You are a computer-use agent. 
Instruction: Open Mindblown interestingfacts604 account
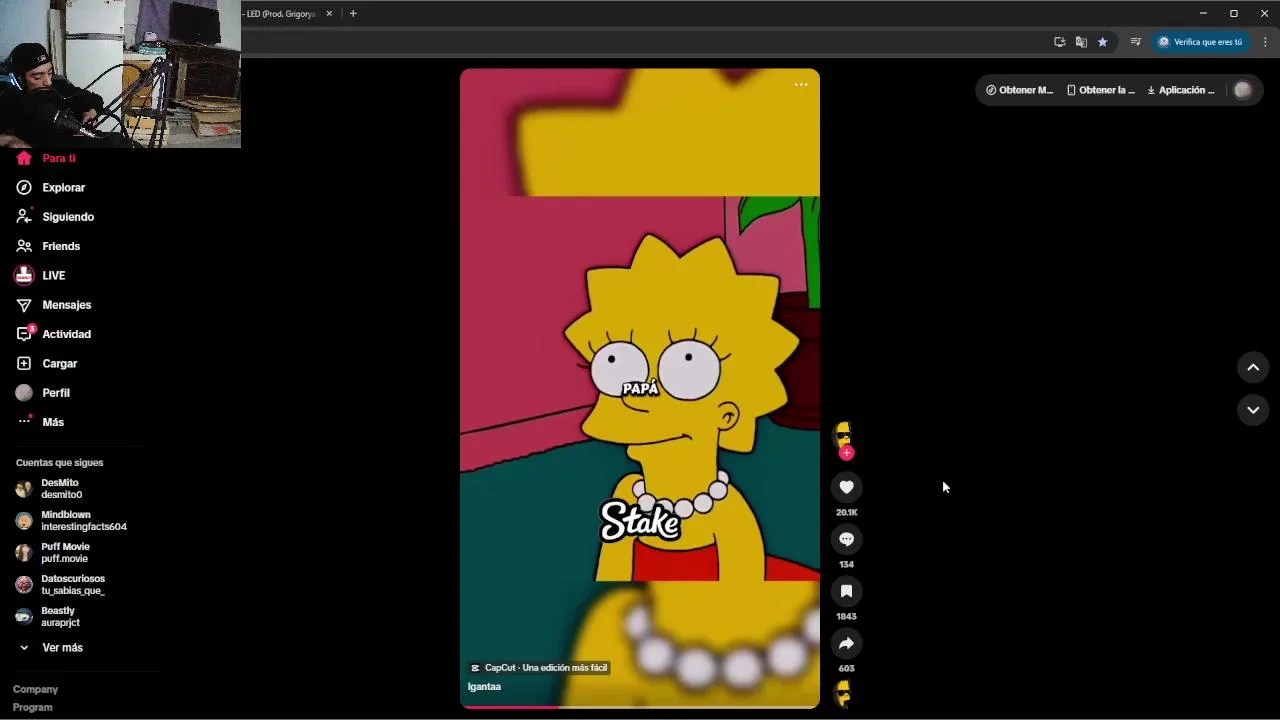(70, 521)
